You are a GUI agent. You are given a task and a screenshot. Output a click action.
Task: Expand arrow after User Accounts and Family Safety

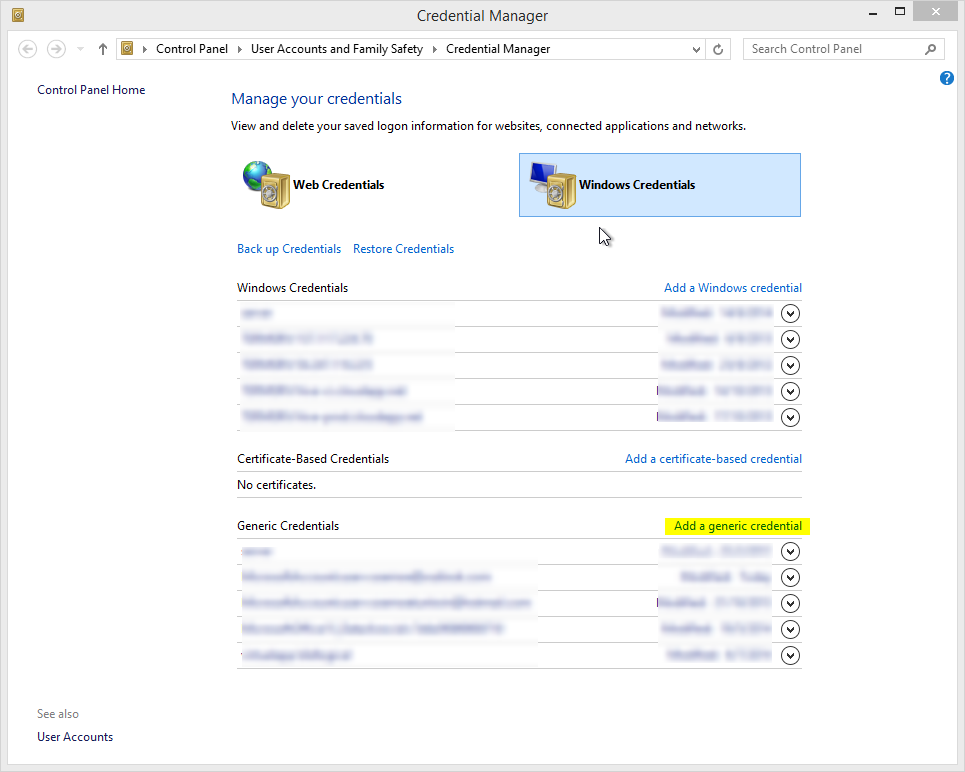pyautogui.click(x=434, y=49)
